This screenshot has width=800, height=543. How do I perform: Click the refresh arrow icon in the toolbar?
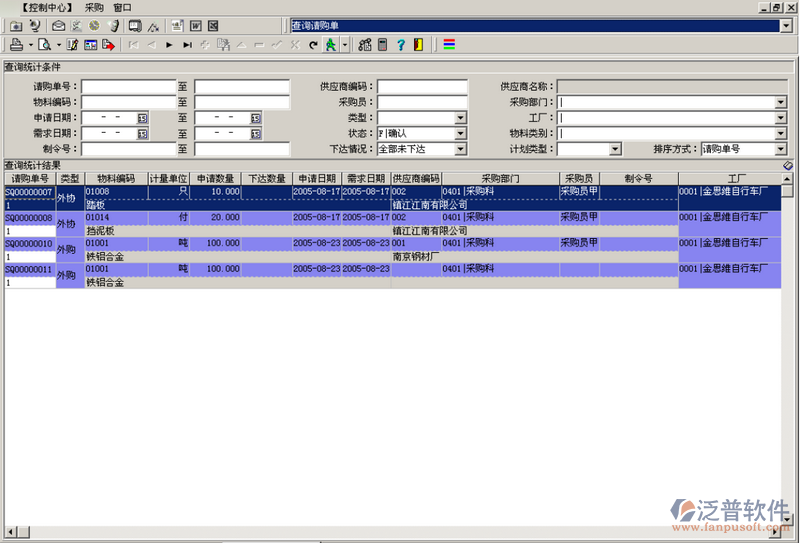312,45
